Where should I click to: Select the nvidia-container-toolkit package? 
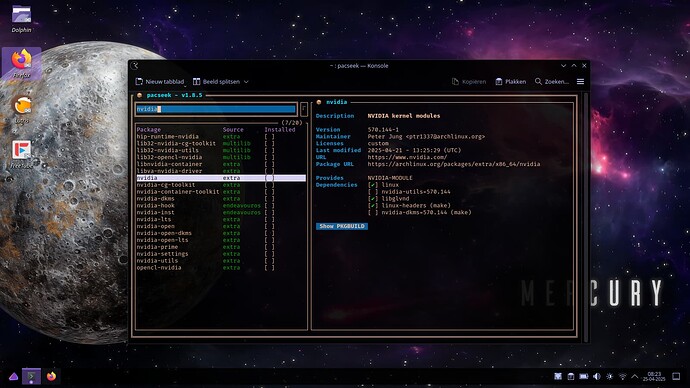pos(221,192)
